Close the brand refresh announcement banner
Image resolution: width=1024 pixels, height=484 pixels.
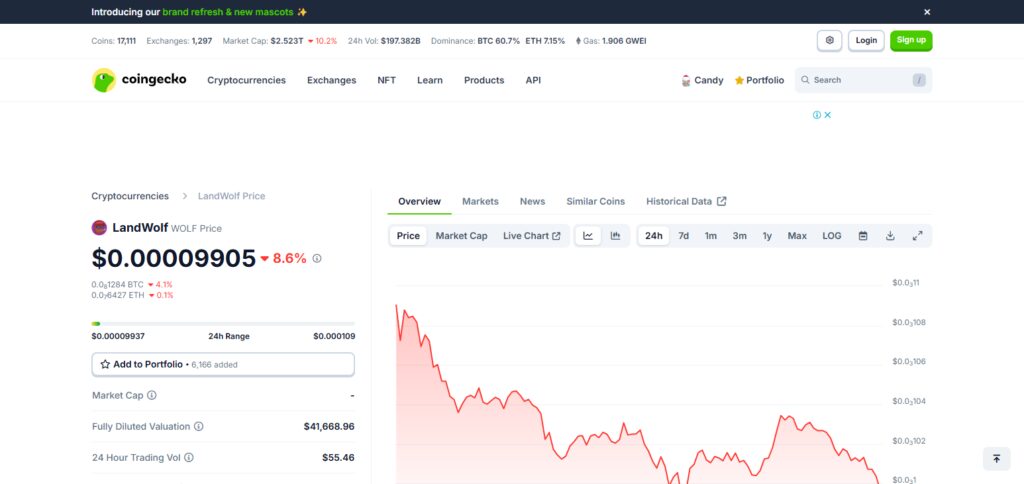[927, 12]
